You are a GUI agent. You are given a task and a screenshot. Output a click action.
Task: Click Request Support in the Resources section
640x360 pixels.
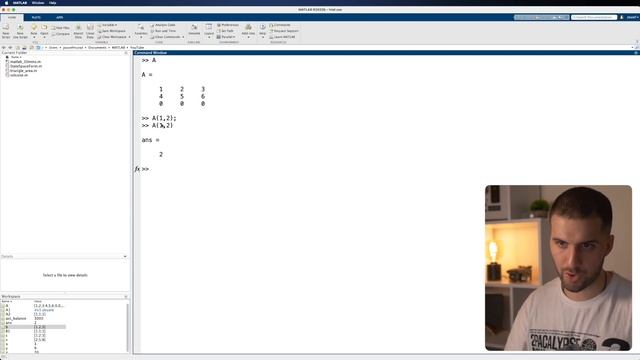(x=284, y=31)
